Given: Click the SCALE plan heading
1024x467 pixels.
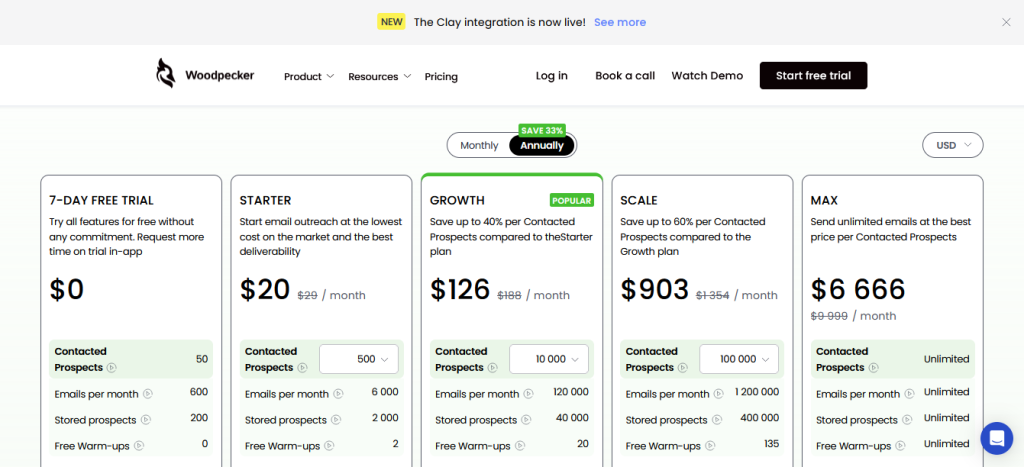Looking at the screenshot, I should pyautogui.click(x=639, y=201).
